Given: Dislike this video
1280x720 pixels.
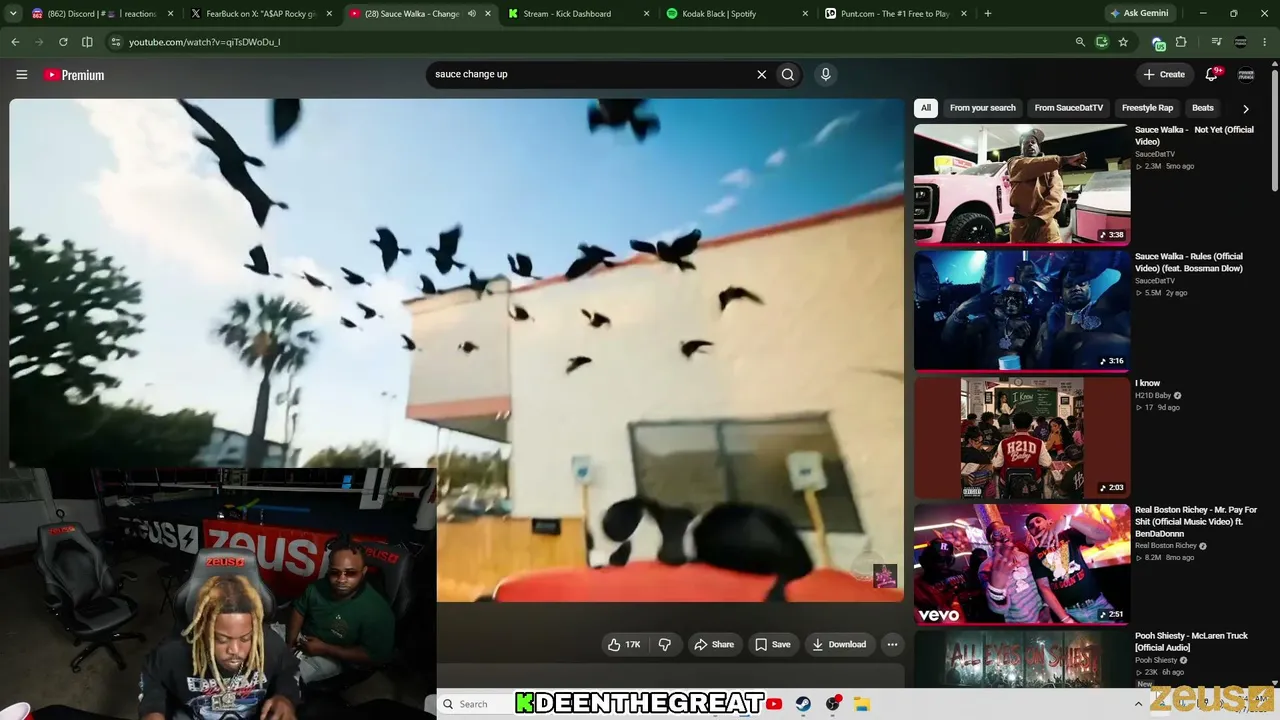Looking at the screenshot, I should tap(665, 645).
